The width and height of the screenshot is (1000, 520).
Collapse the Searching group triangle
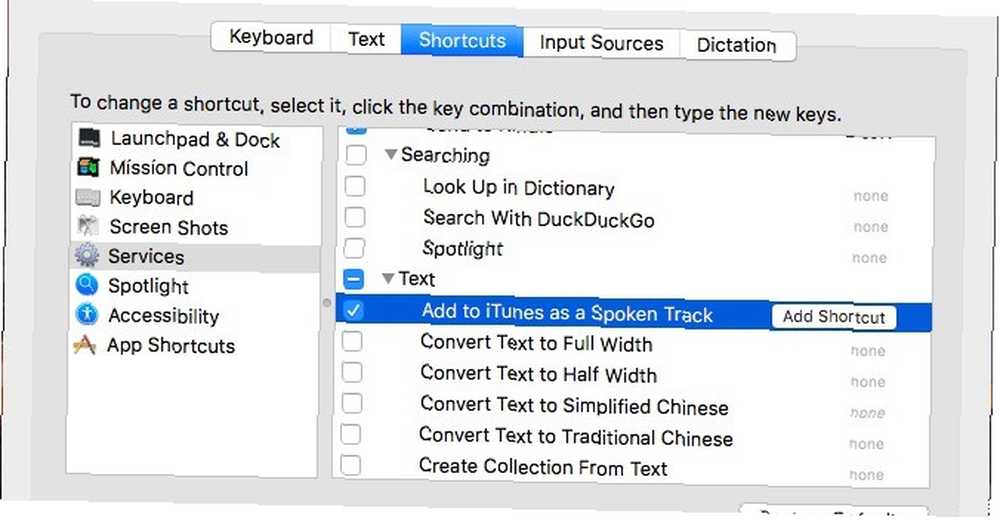[391, 154]
